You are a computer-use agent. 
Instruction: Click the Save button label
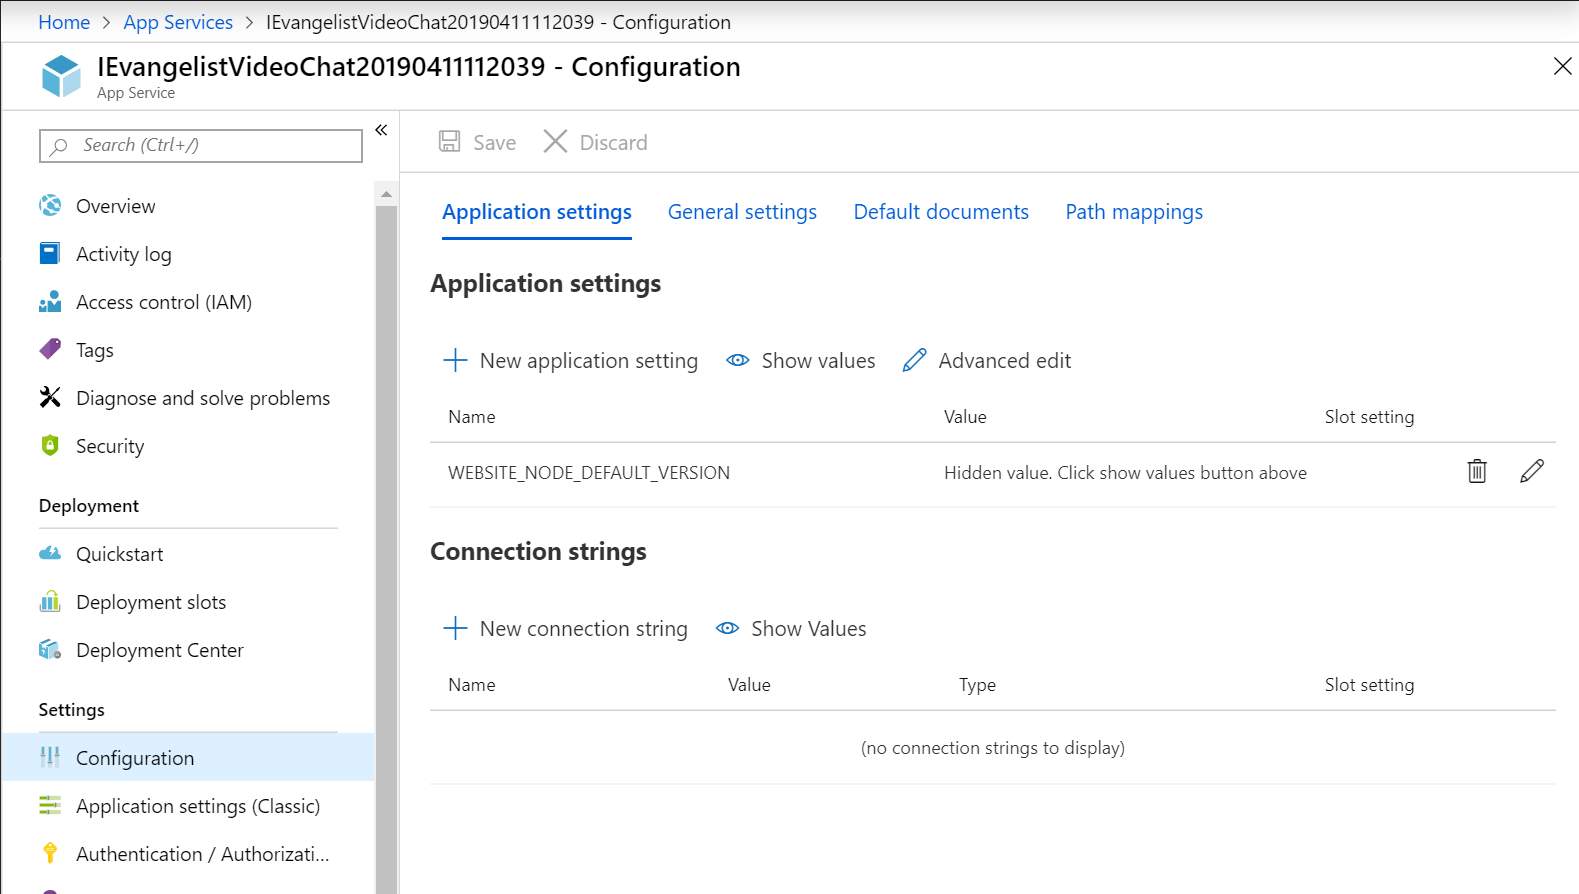495,142
